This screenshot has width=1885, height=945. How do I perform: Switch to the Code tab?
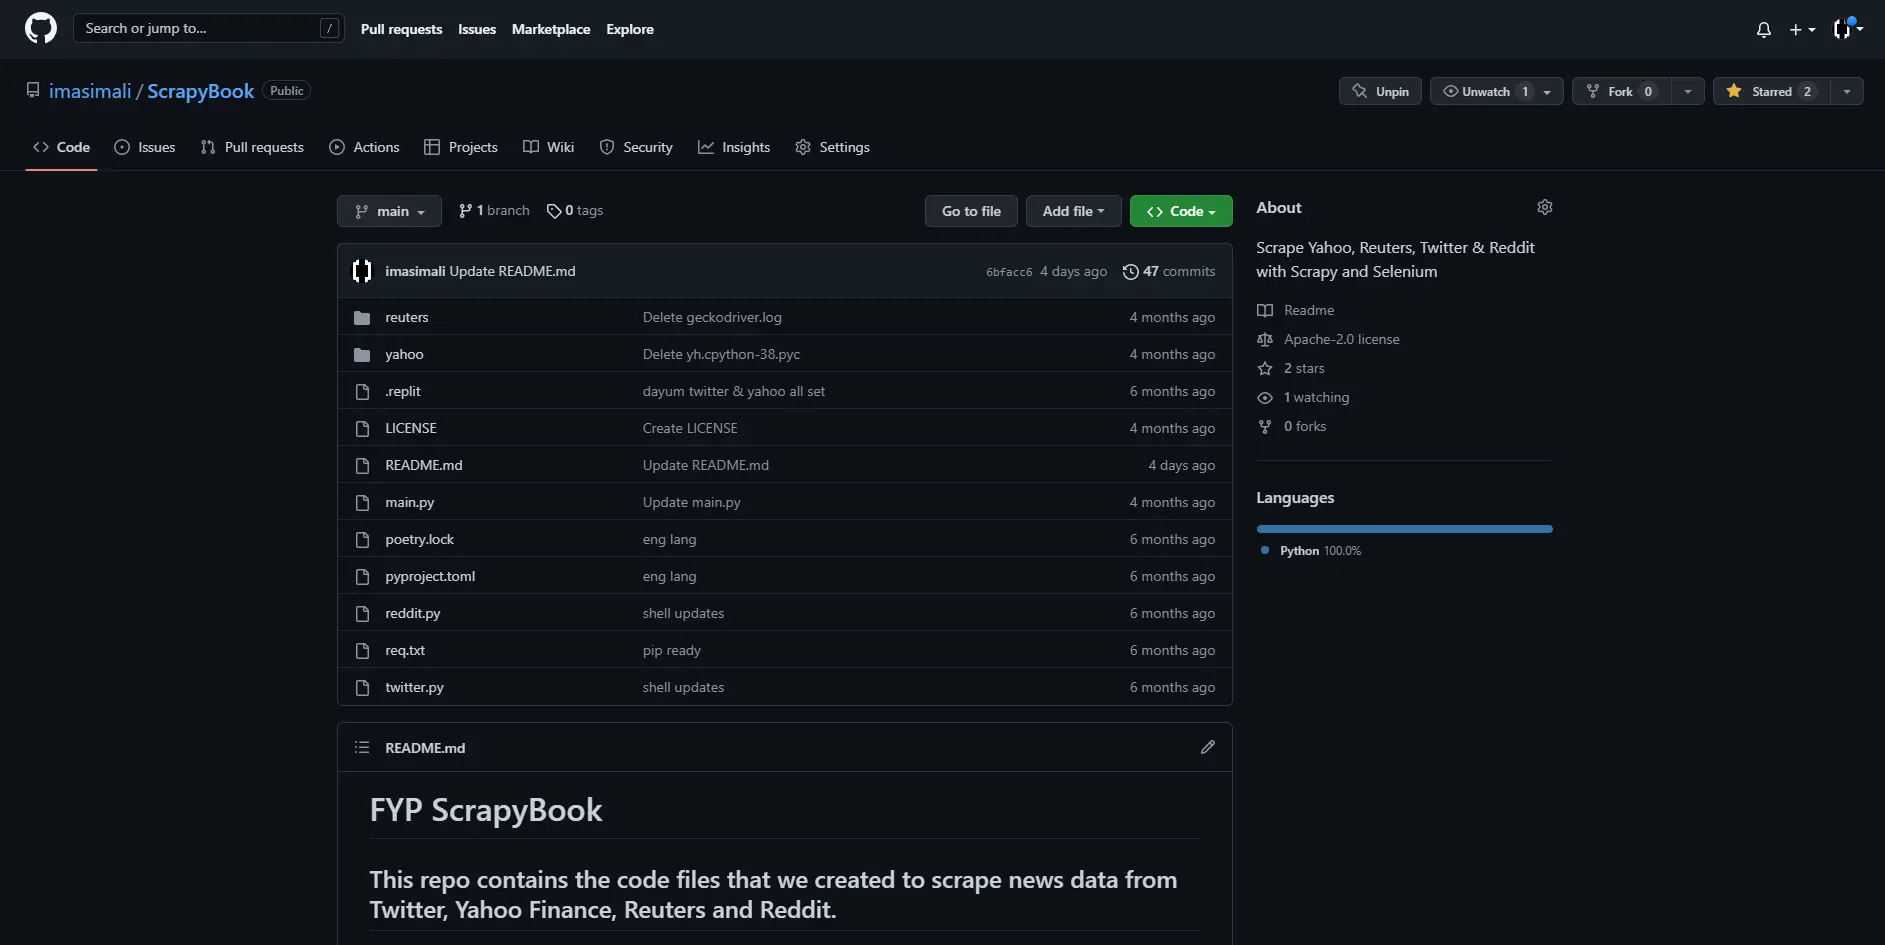coord(61,147)
